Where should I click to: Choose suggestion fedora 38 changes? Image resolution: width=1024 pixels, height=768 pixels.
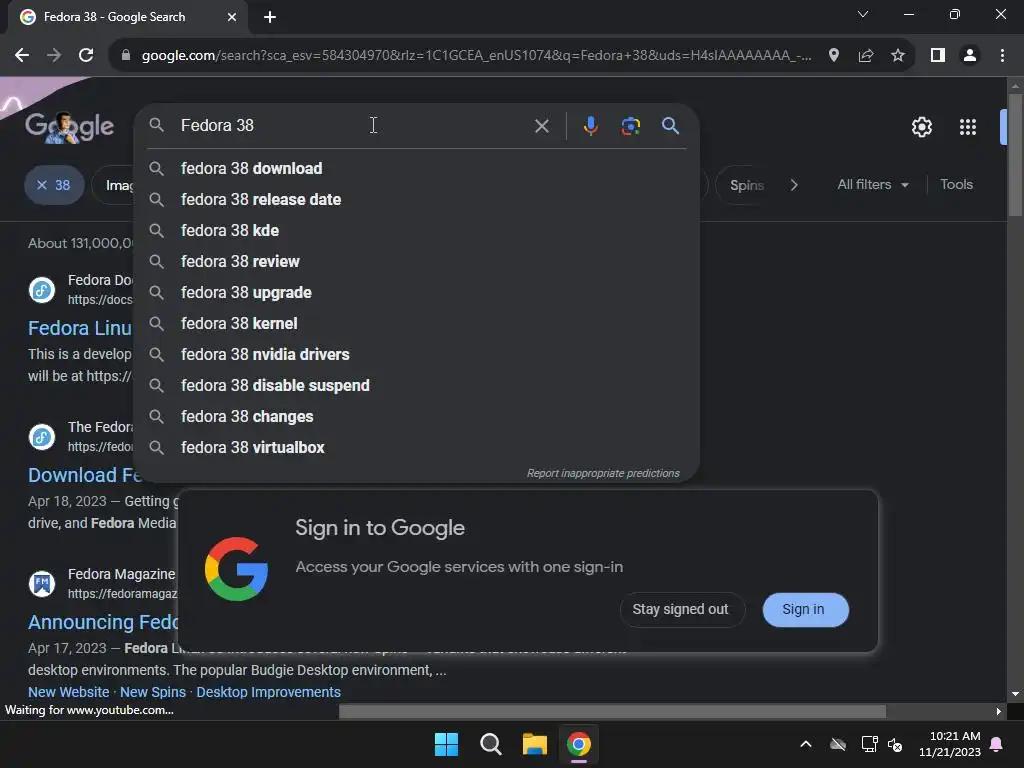coord(417,417)
